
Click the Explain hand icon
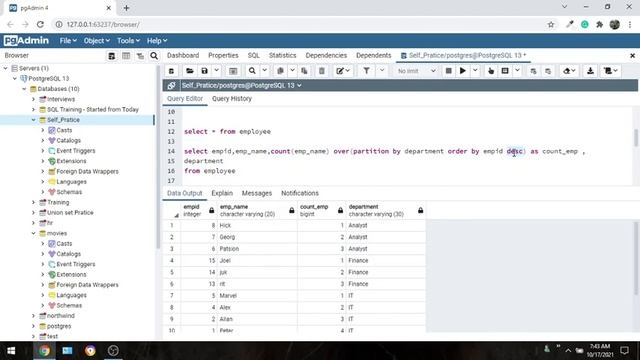[x=491, y=71]
